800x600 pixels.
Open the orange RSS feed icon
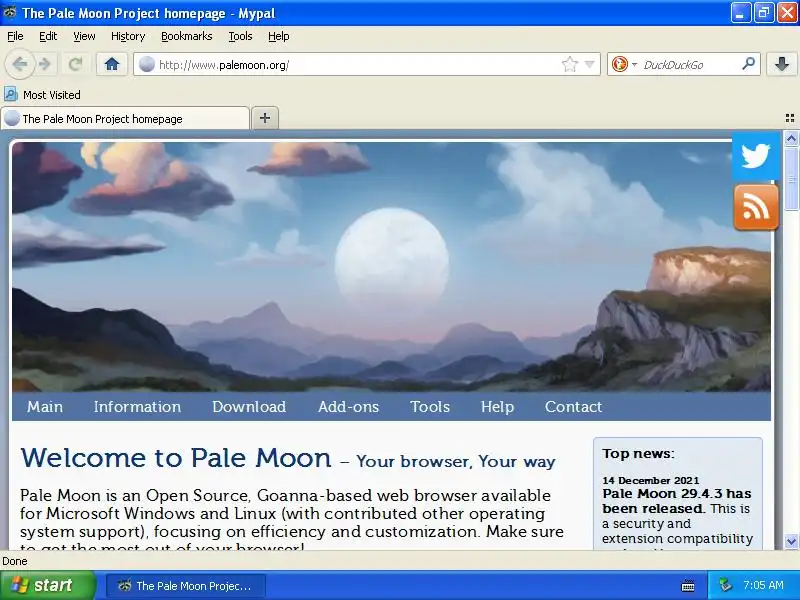click(756, 207)
